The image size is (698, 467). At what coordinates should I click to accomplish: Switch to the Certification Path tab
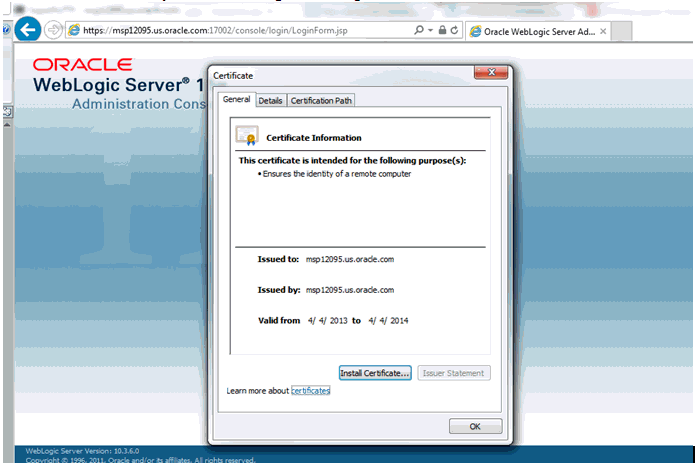point(321,101)
